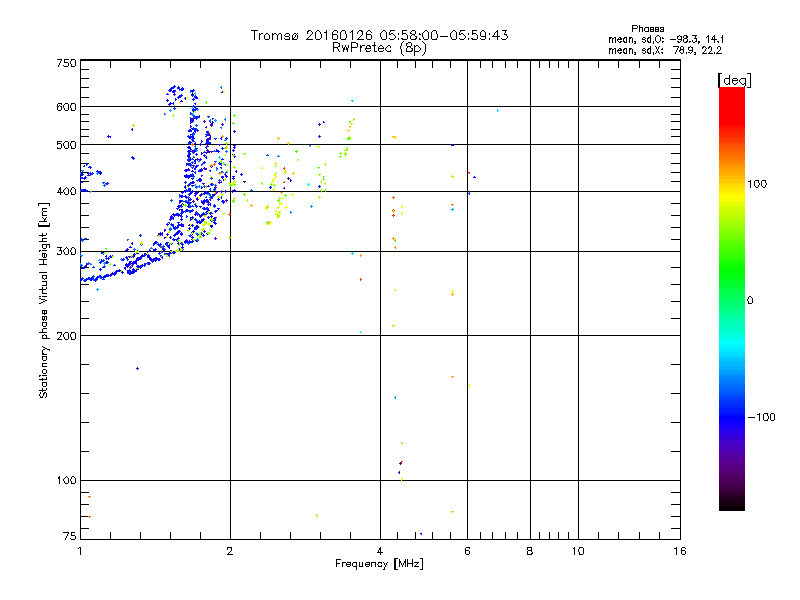Click the y-axis tick label '500'
Image resolution: width=800 pixels, height=600 pixels.
pos(67,145)
